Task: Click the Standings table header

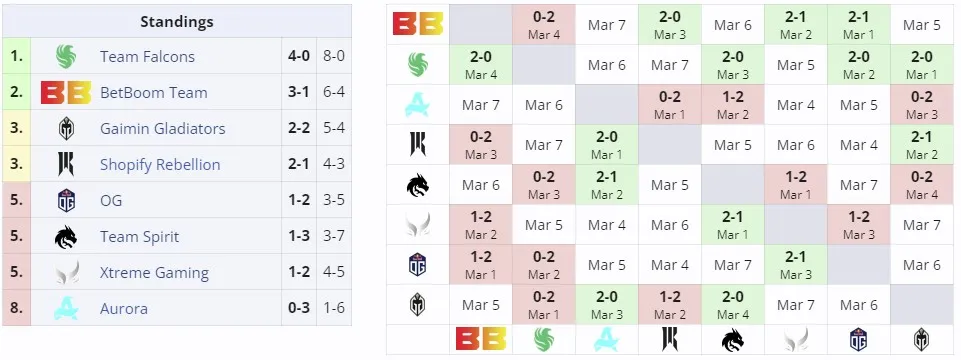Action: (177, 21)
